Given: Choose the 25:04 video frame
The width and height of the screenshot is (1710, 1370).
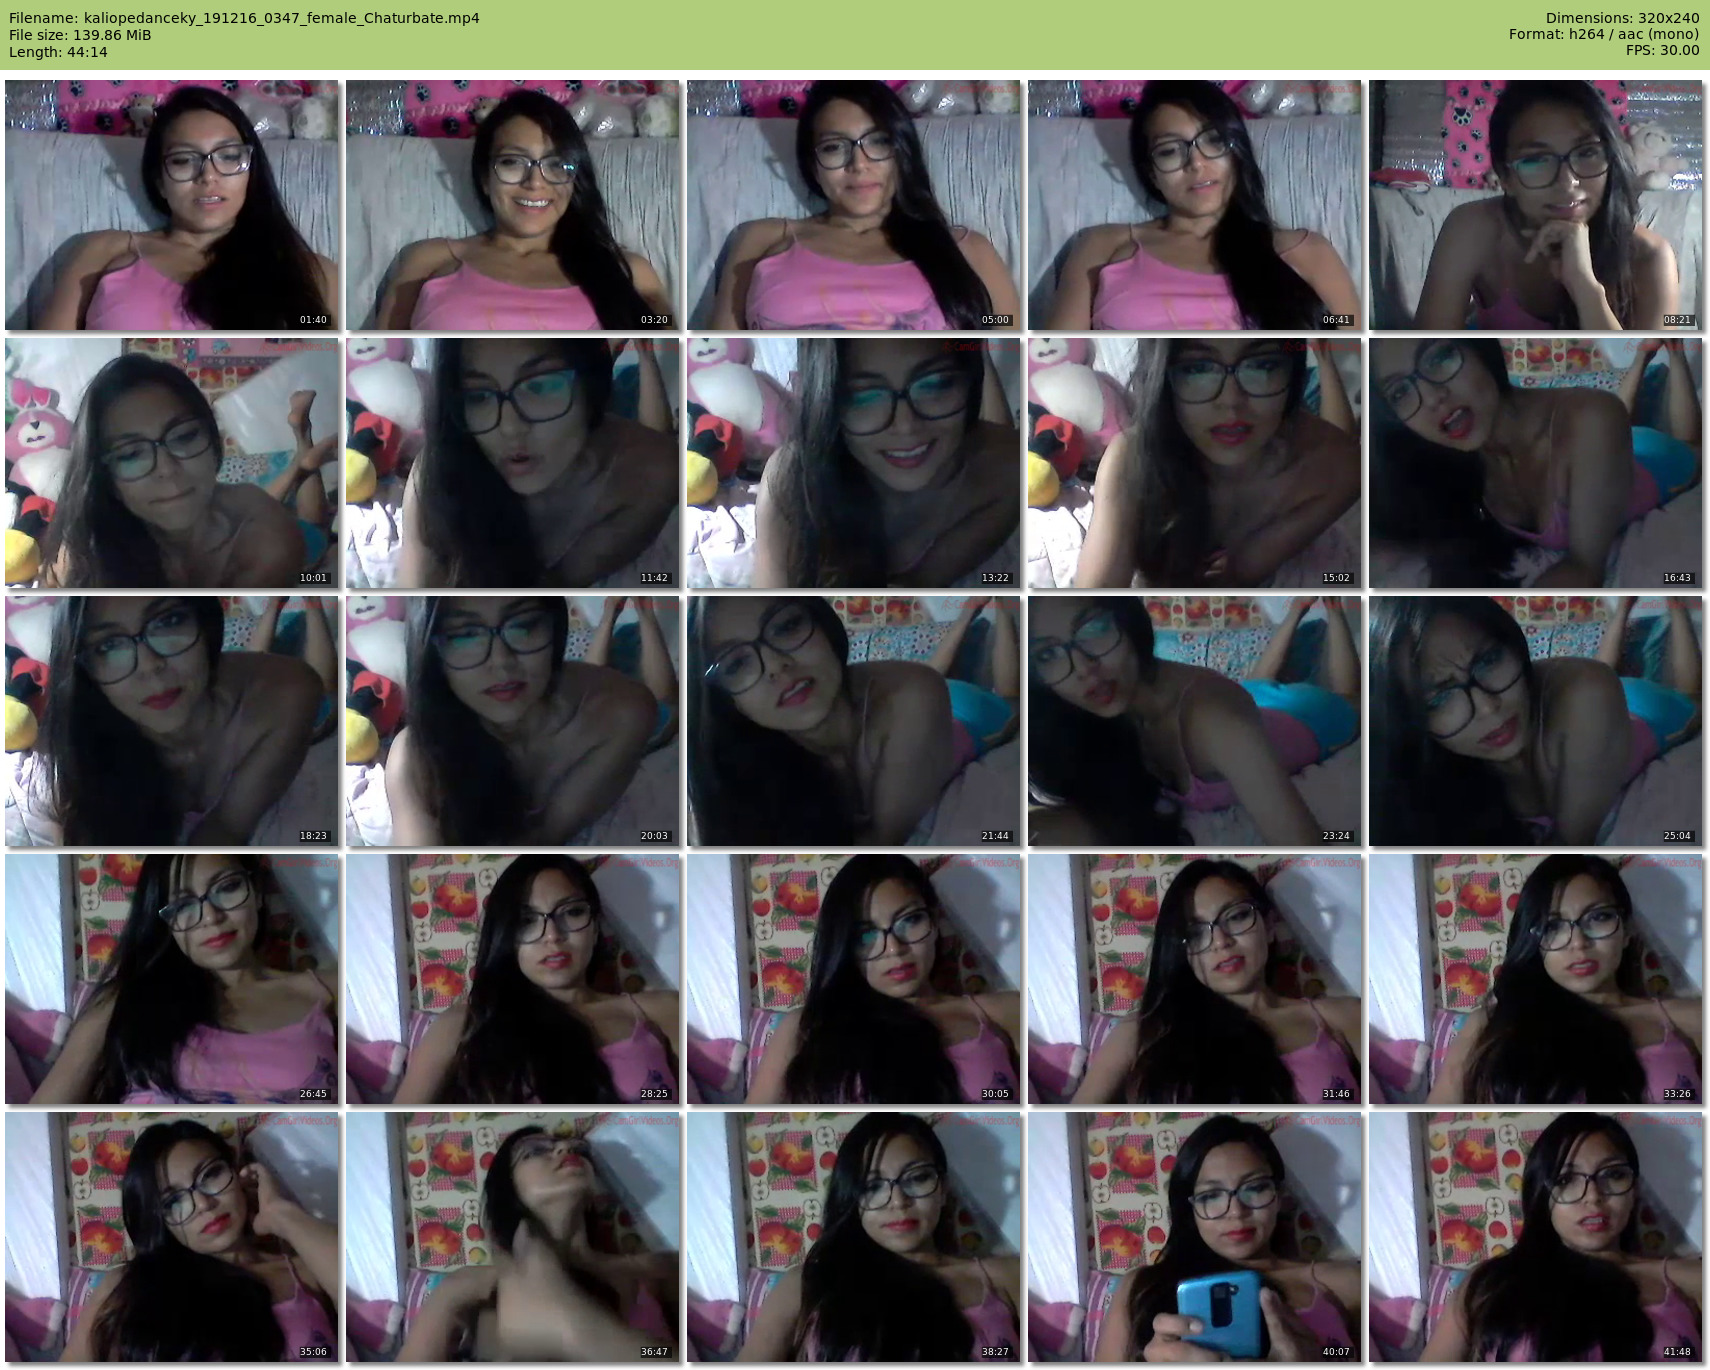Looking at the screenshot, I should tap(1536, 721).
